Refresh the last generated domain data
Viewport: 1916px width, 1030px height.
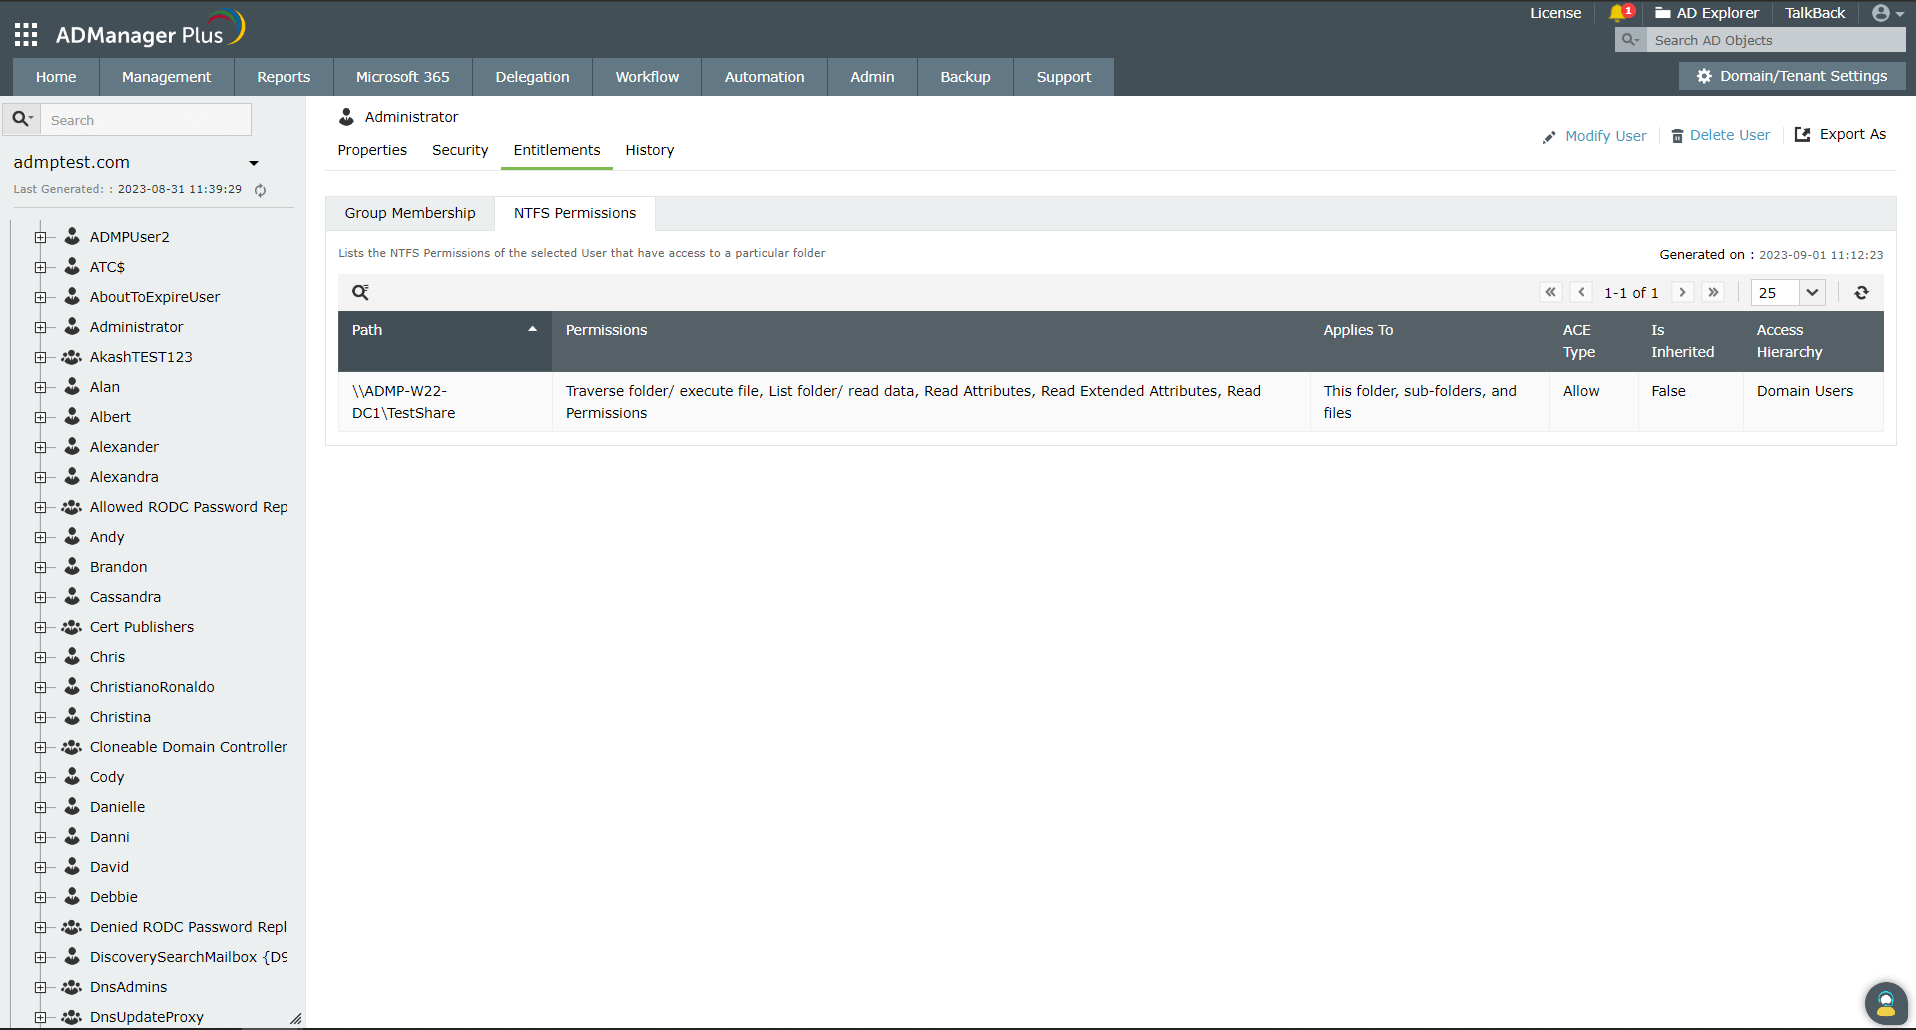pyautogui.click(x=260, y=190)
